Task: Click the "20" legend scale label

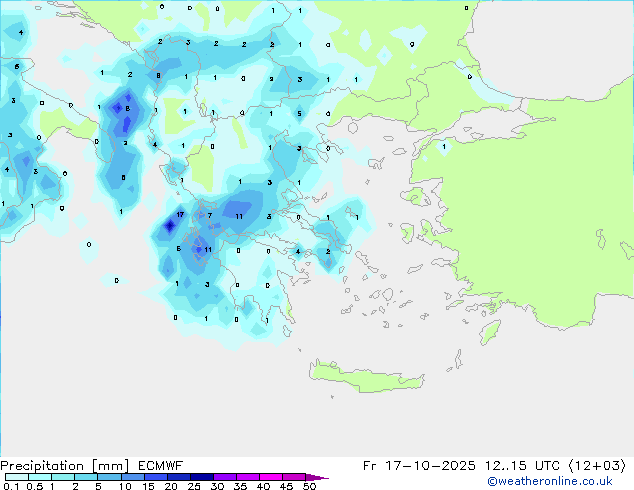Action: pos(171,486)
